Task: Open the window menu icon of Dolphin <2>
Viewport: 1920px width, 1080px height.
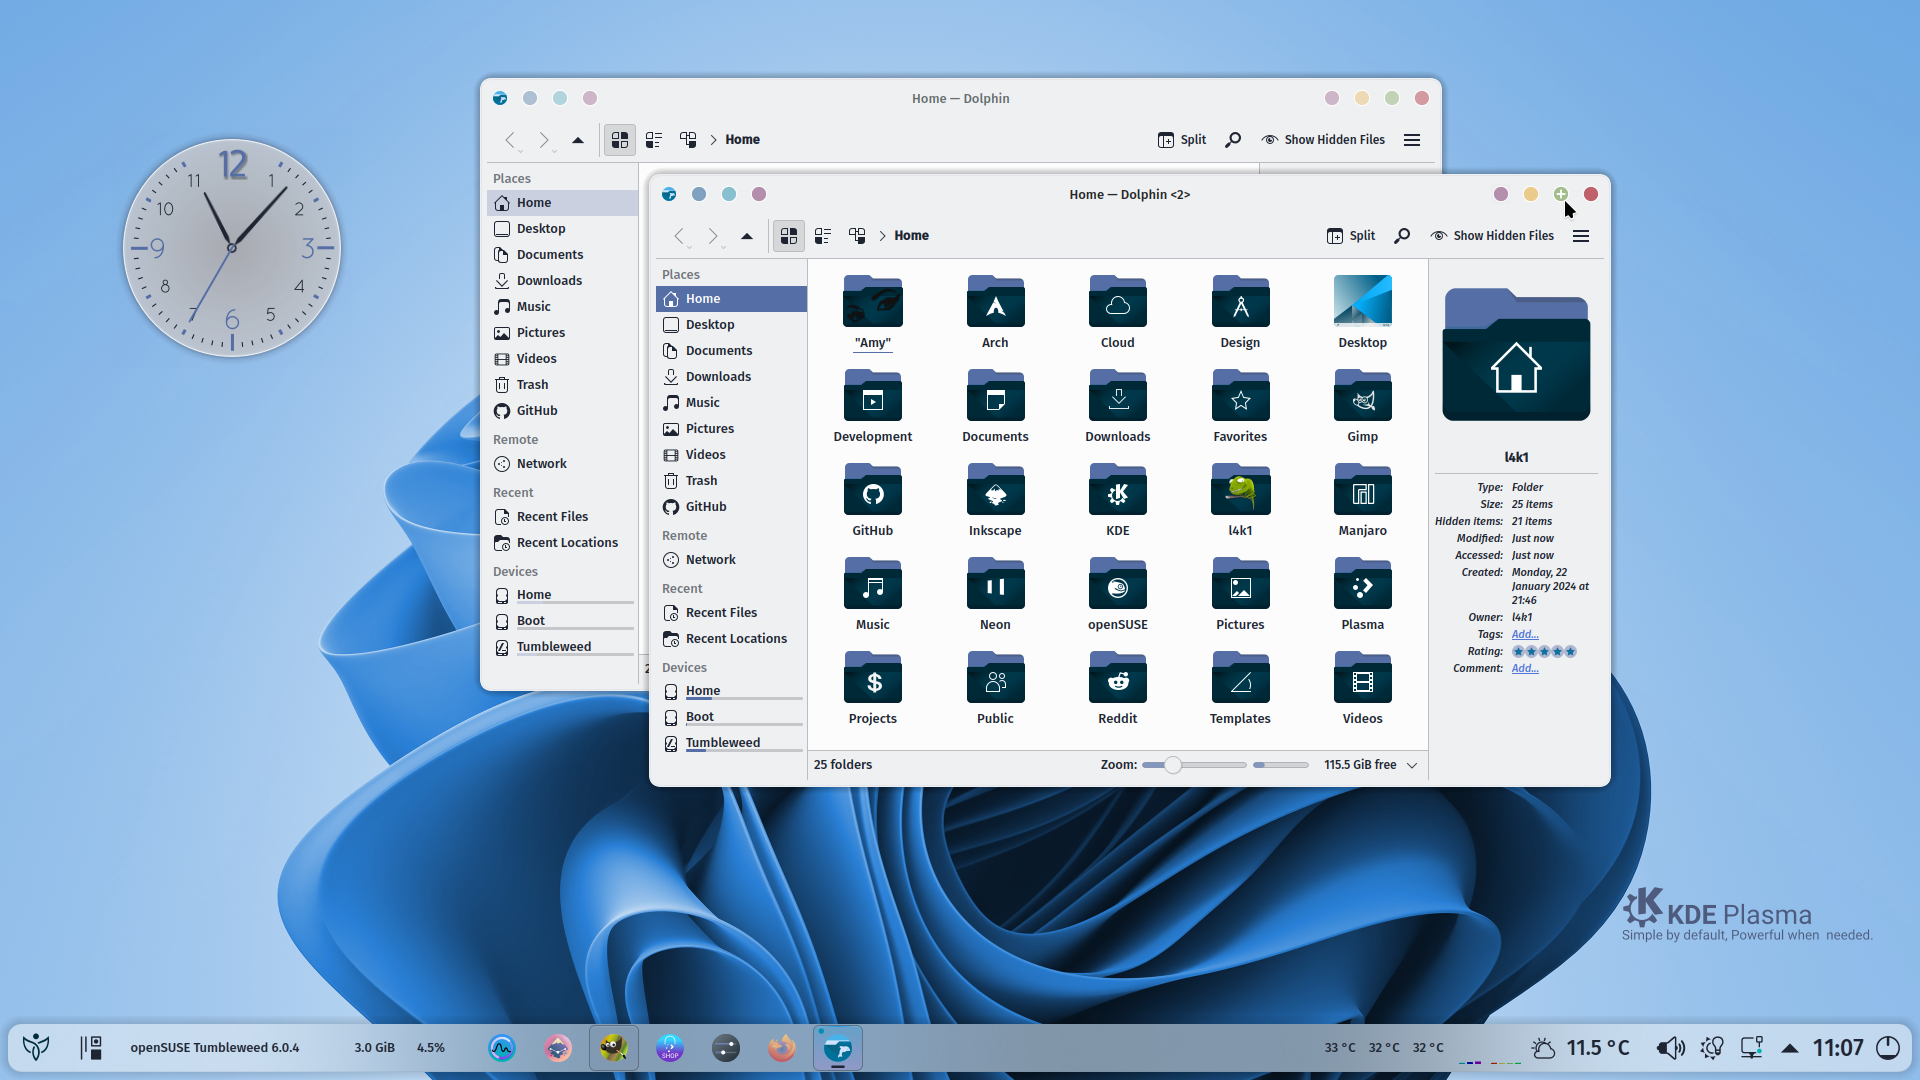Action: click(669, 194)
